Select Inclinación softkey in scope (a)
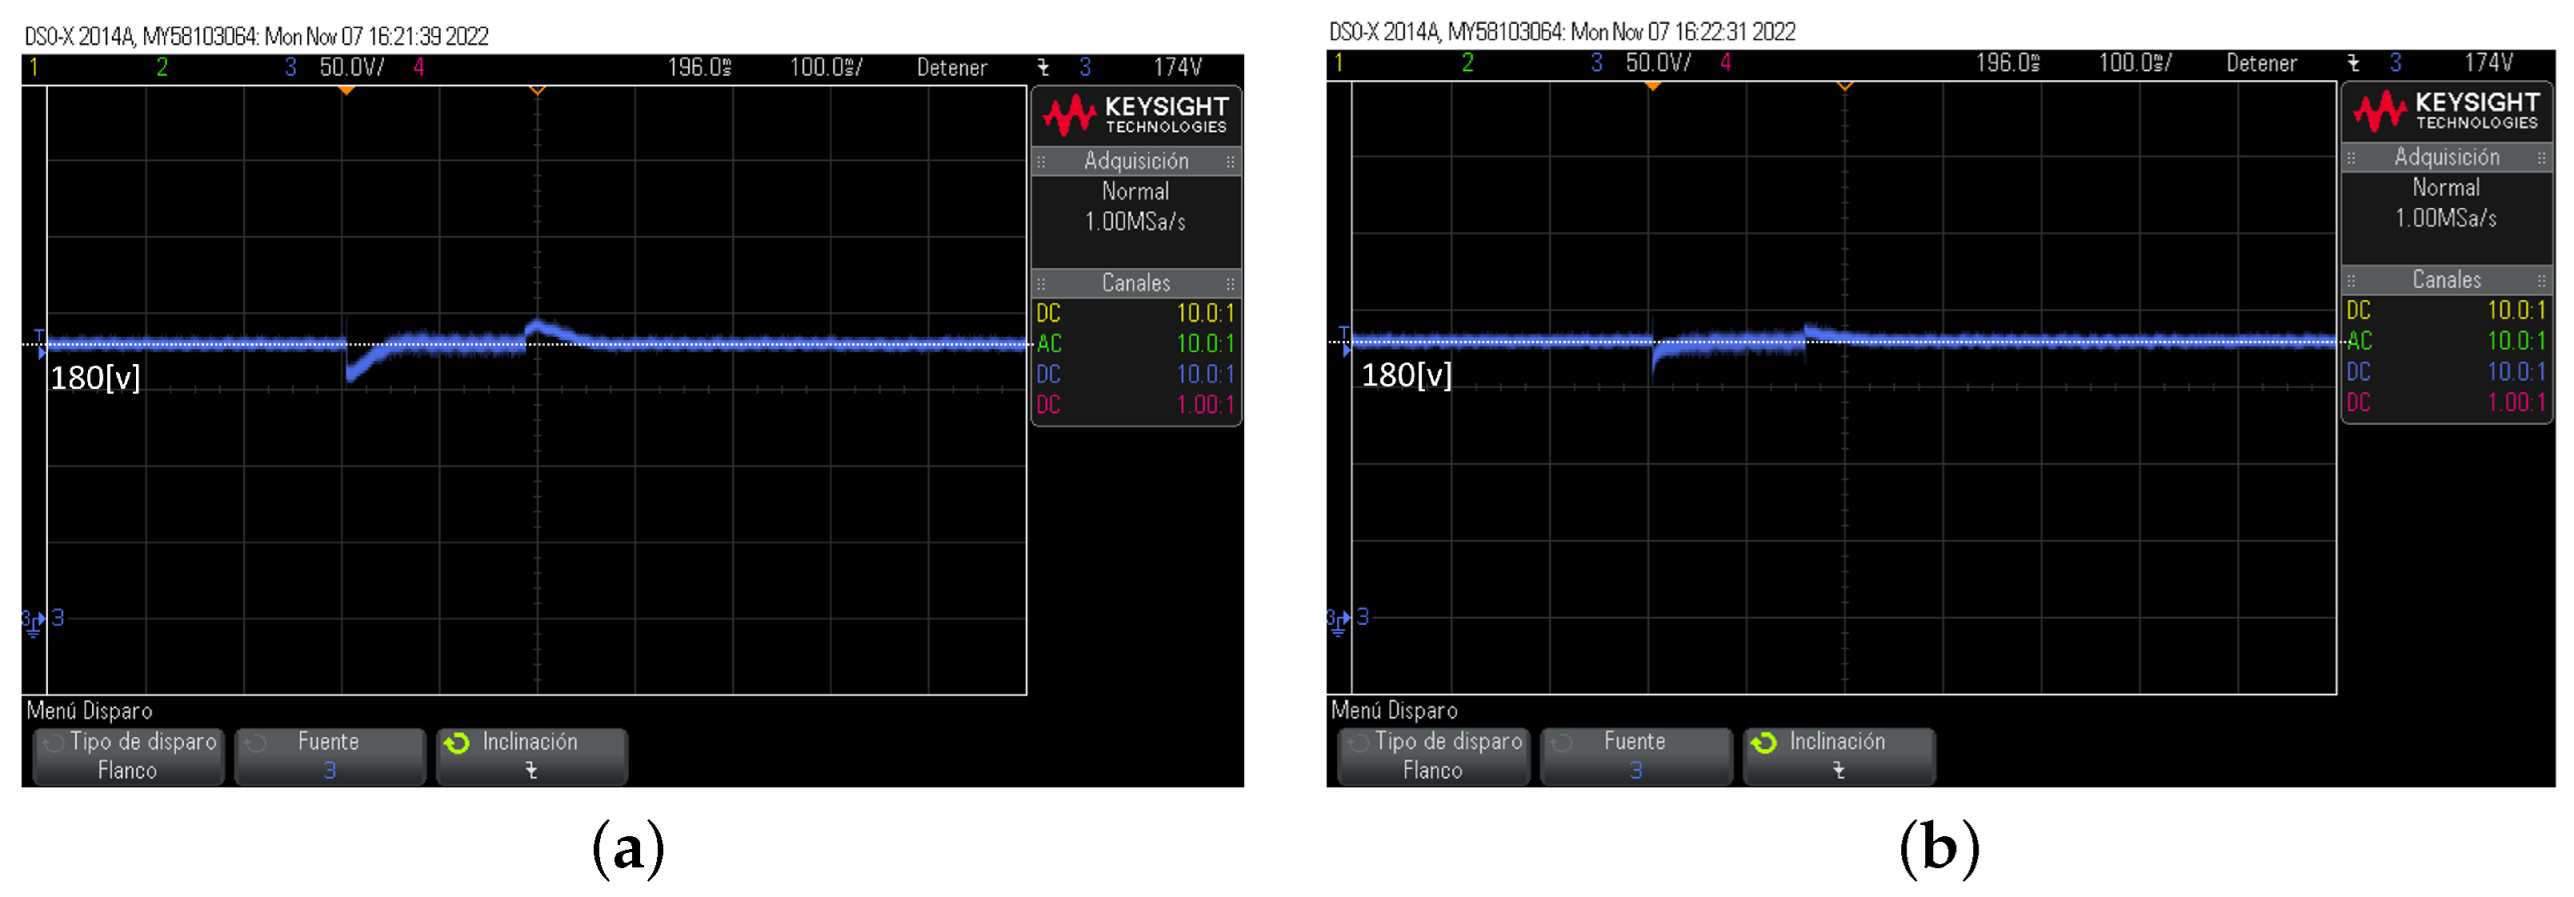 tap(532, 756)
